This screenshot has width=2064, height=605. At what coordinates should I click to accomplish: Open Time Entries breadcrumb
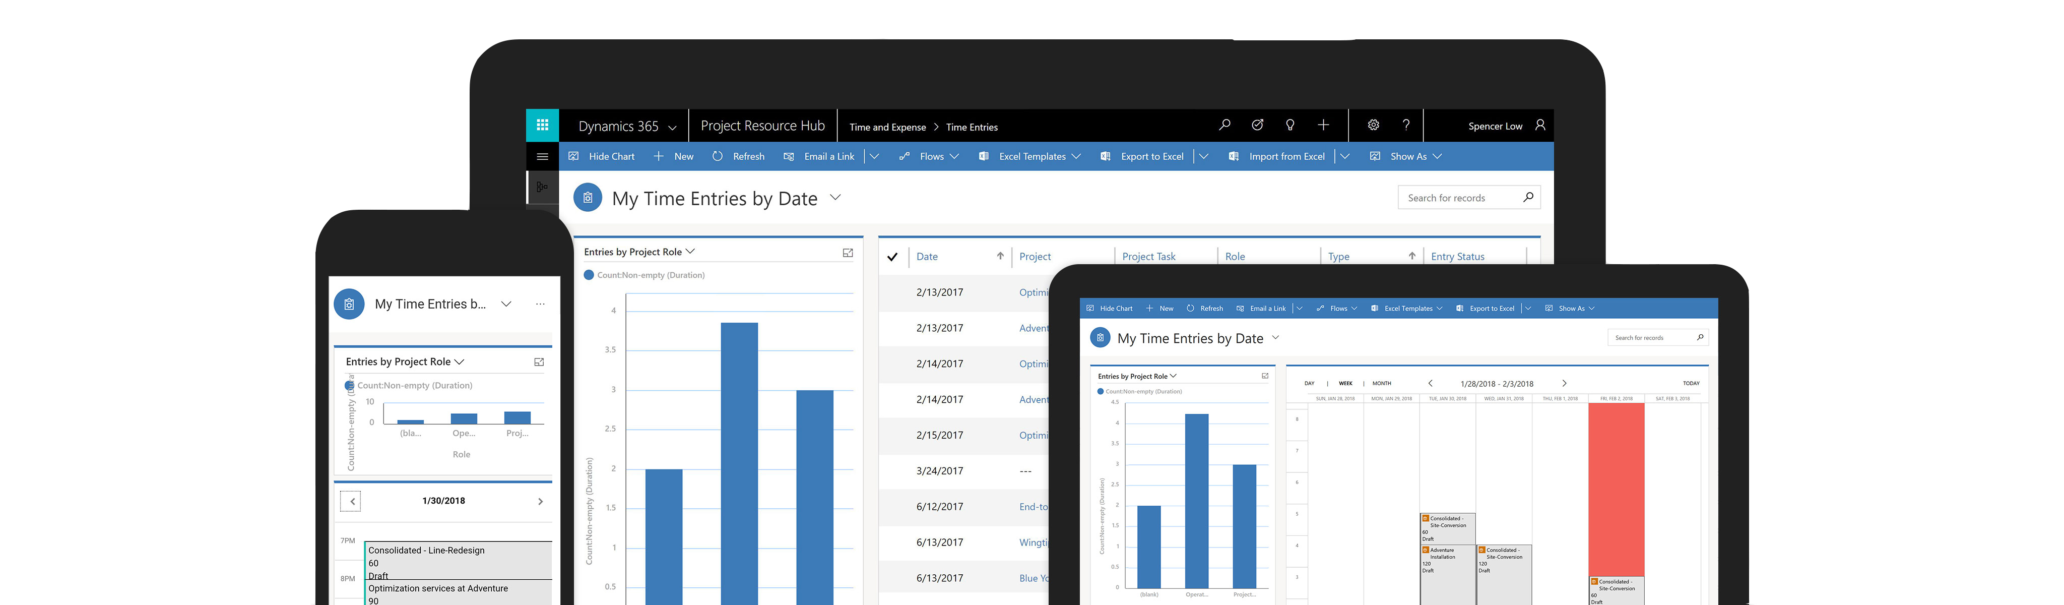click(x=972, y=127)
